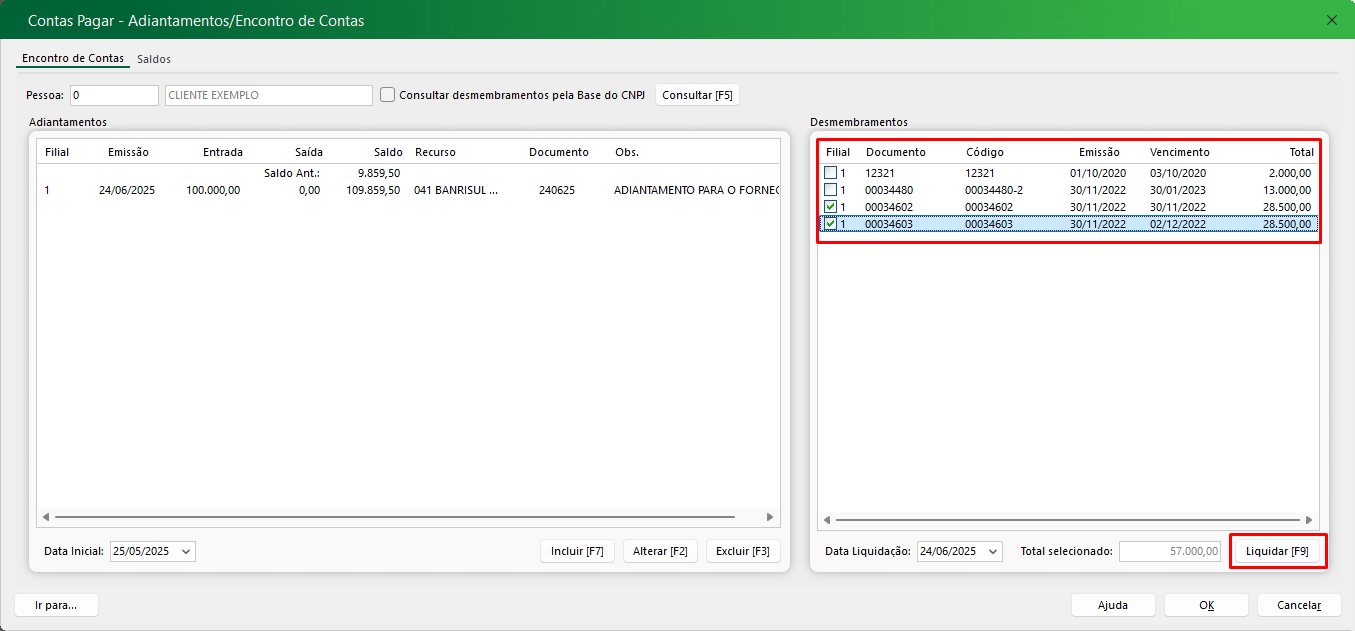Click Incluir [F7] to add advance
Image resolution: width=1355 pixels, height=631 pixels.
pos(578,551)
